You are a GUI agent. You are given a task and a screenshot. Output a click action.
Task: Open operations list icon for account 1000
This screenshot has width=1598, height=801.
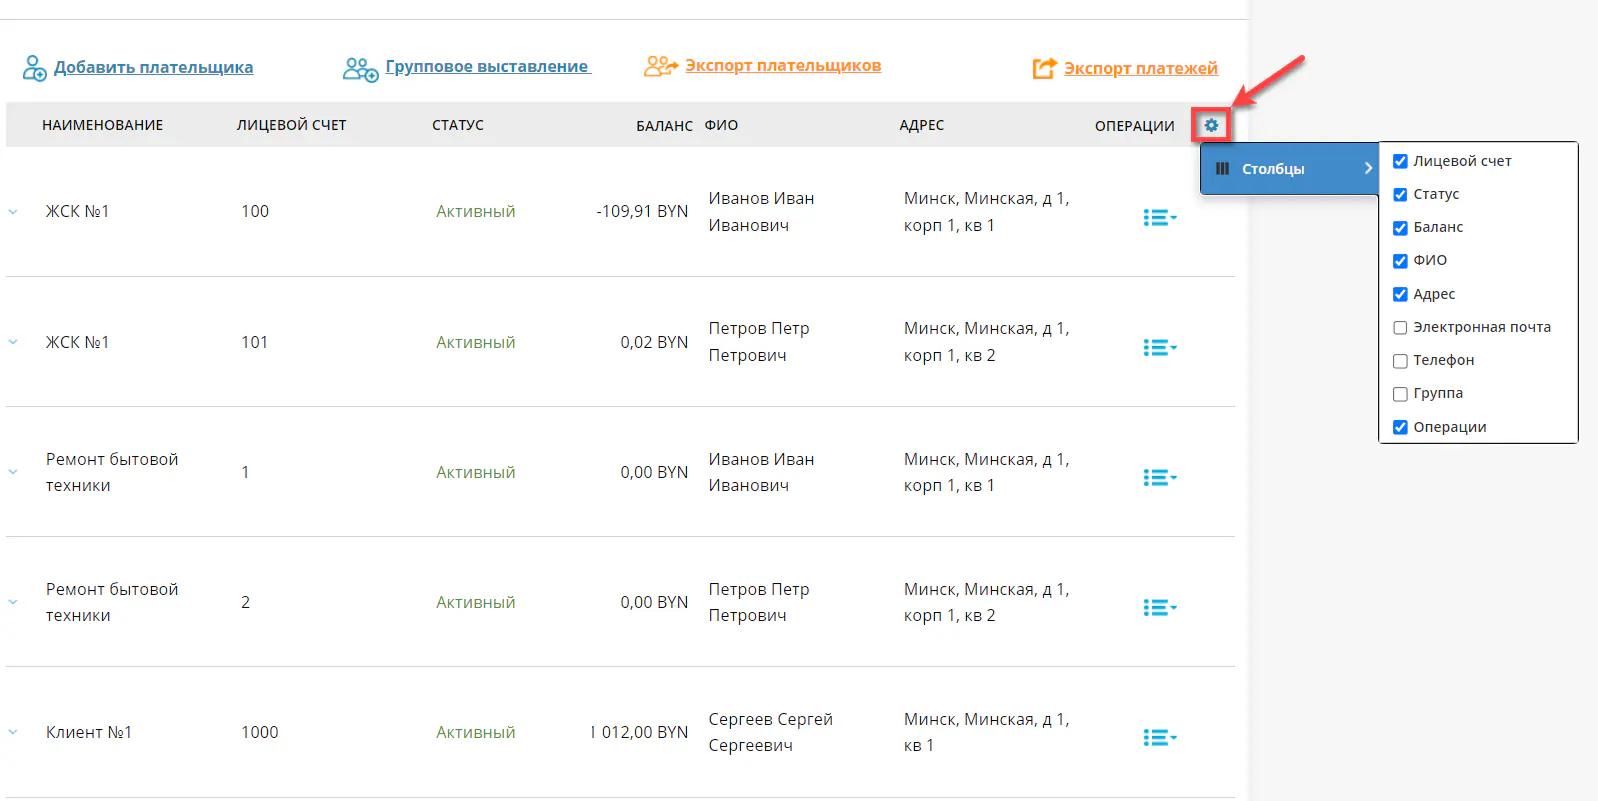pyautogui.click(x=1159, y=738)
